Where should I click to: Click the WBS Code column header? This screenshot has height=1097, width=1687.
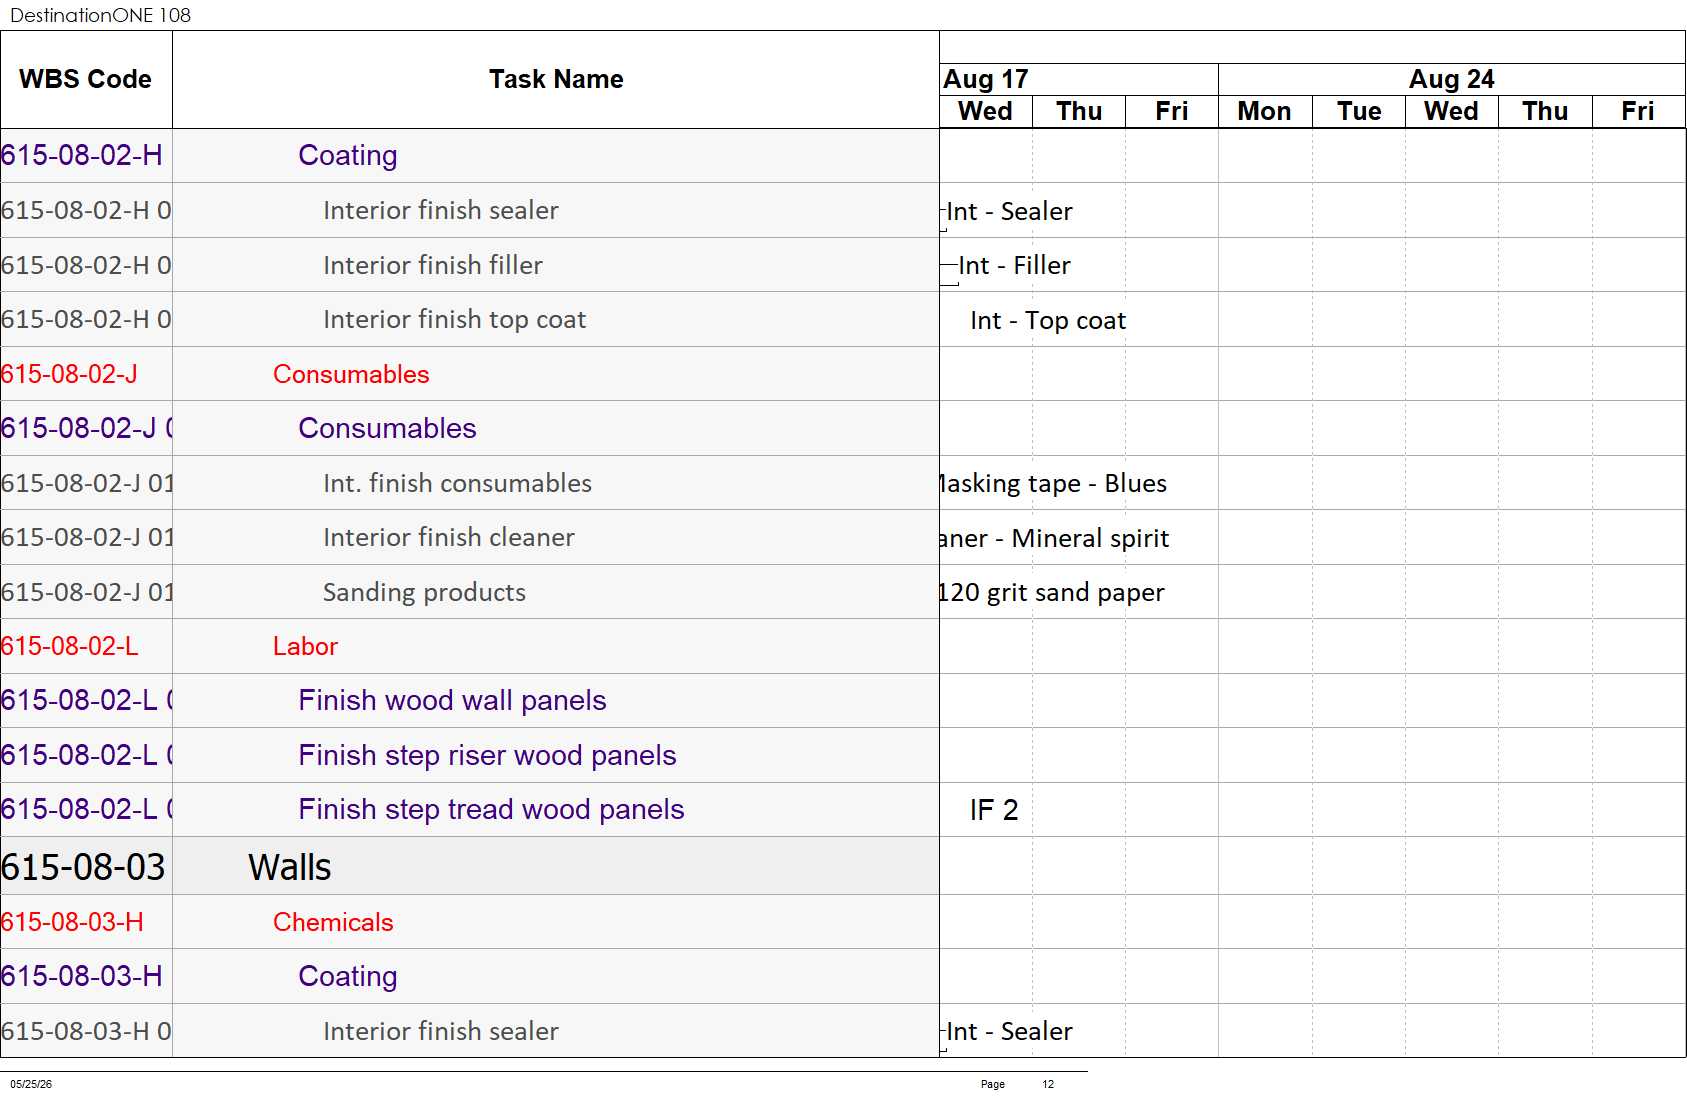click(x=86, y=79)
